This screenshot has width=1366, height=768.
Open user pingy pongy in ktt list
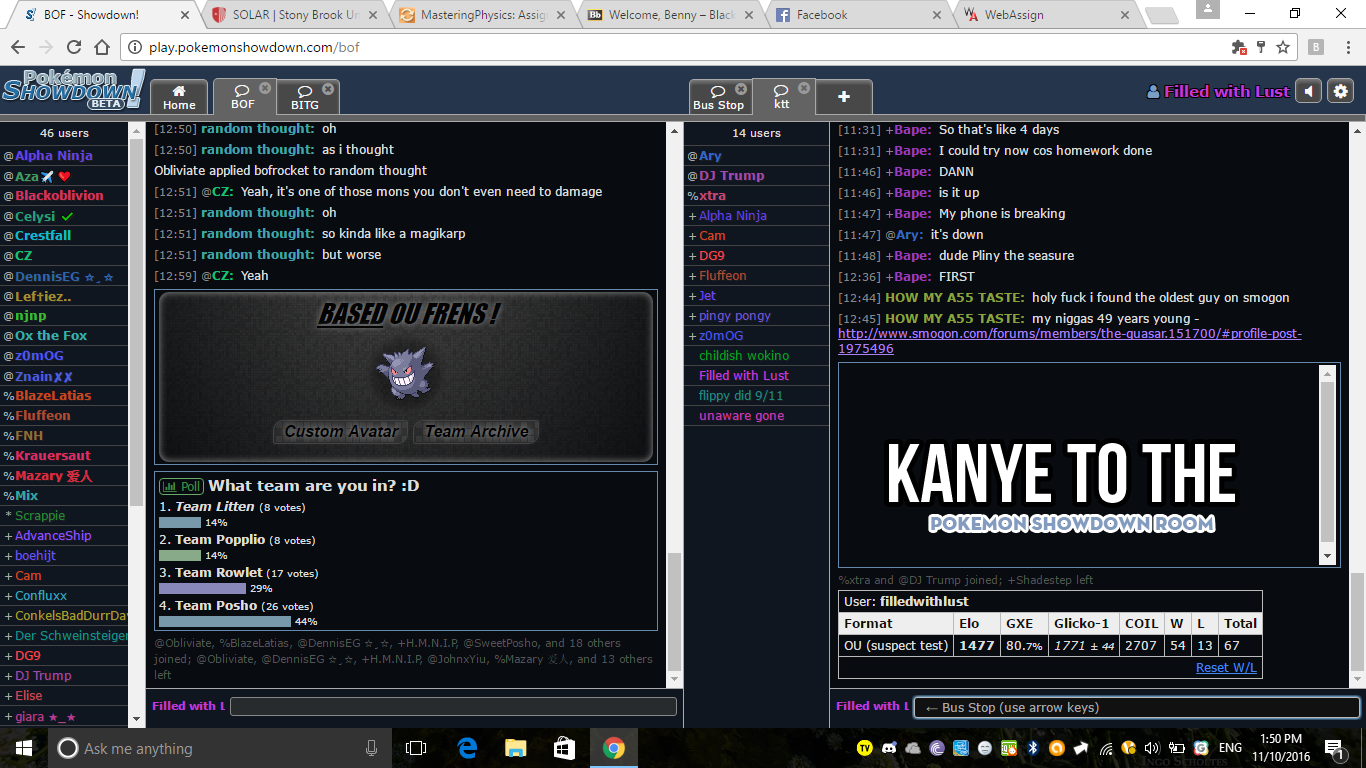756,316
